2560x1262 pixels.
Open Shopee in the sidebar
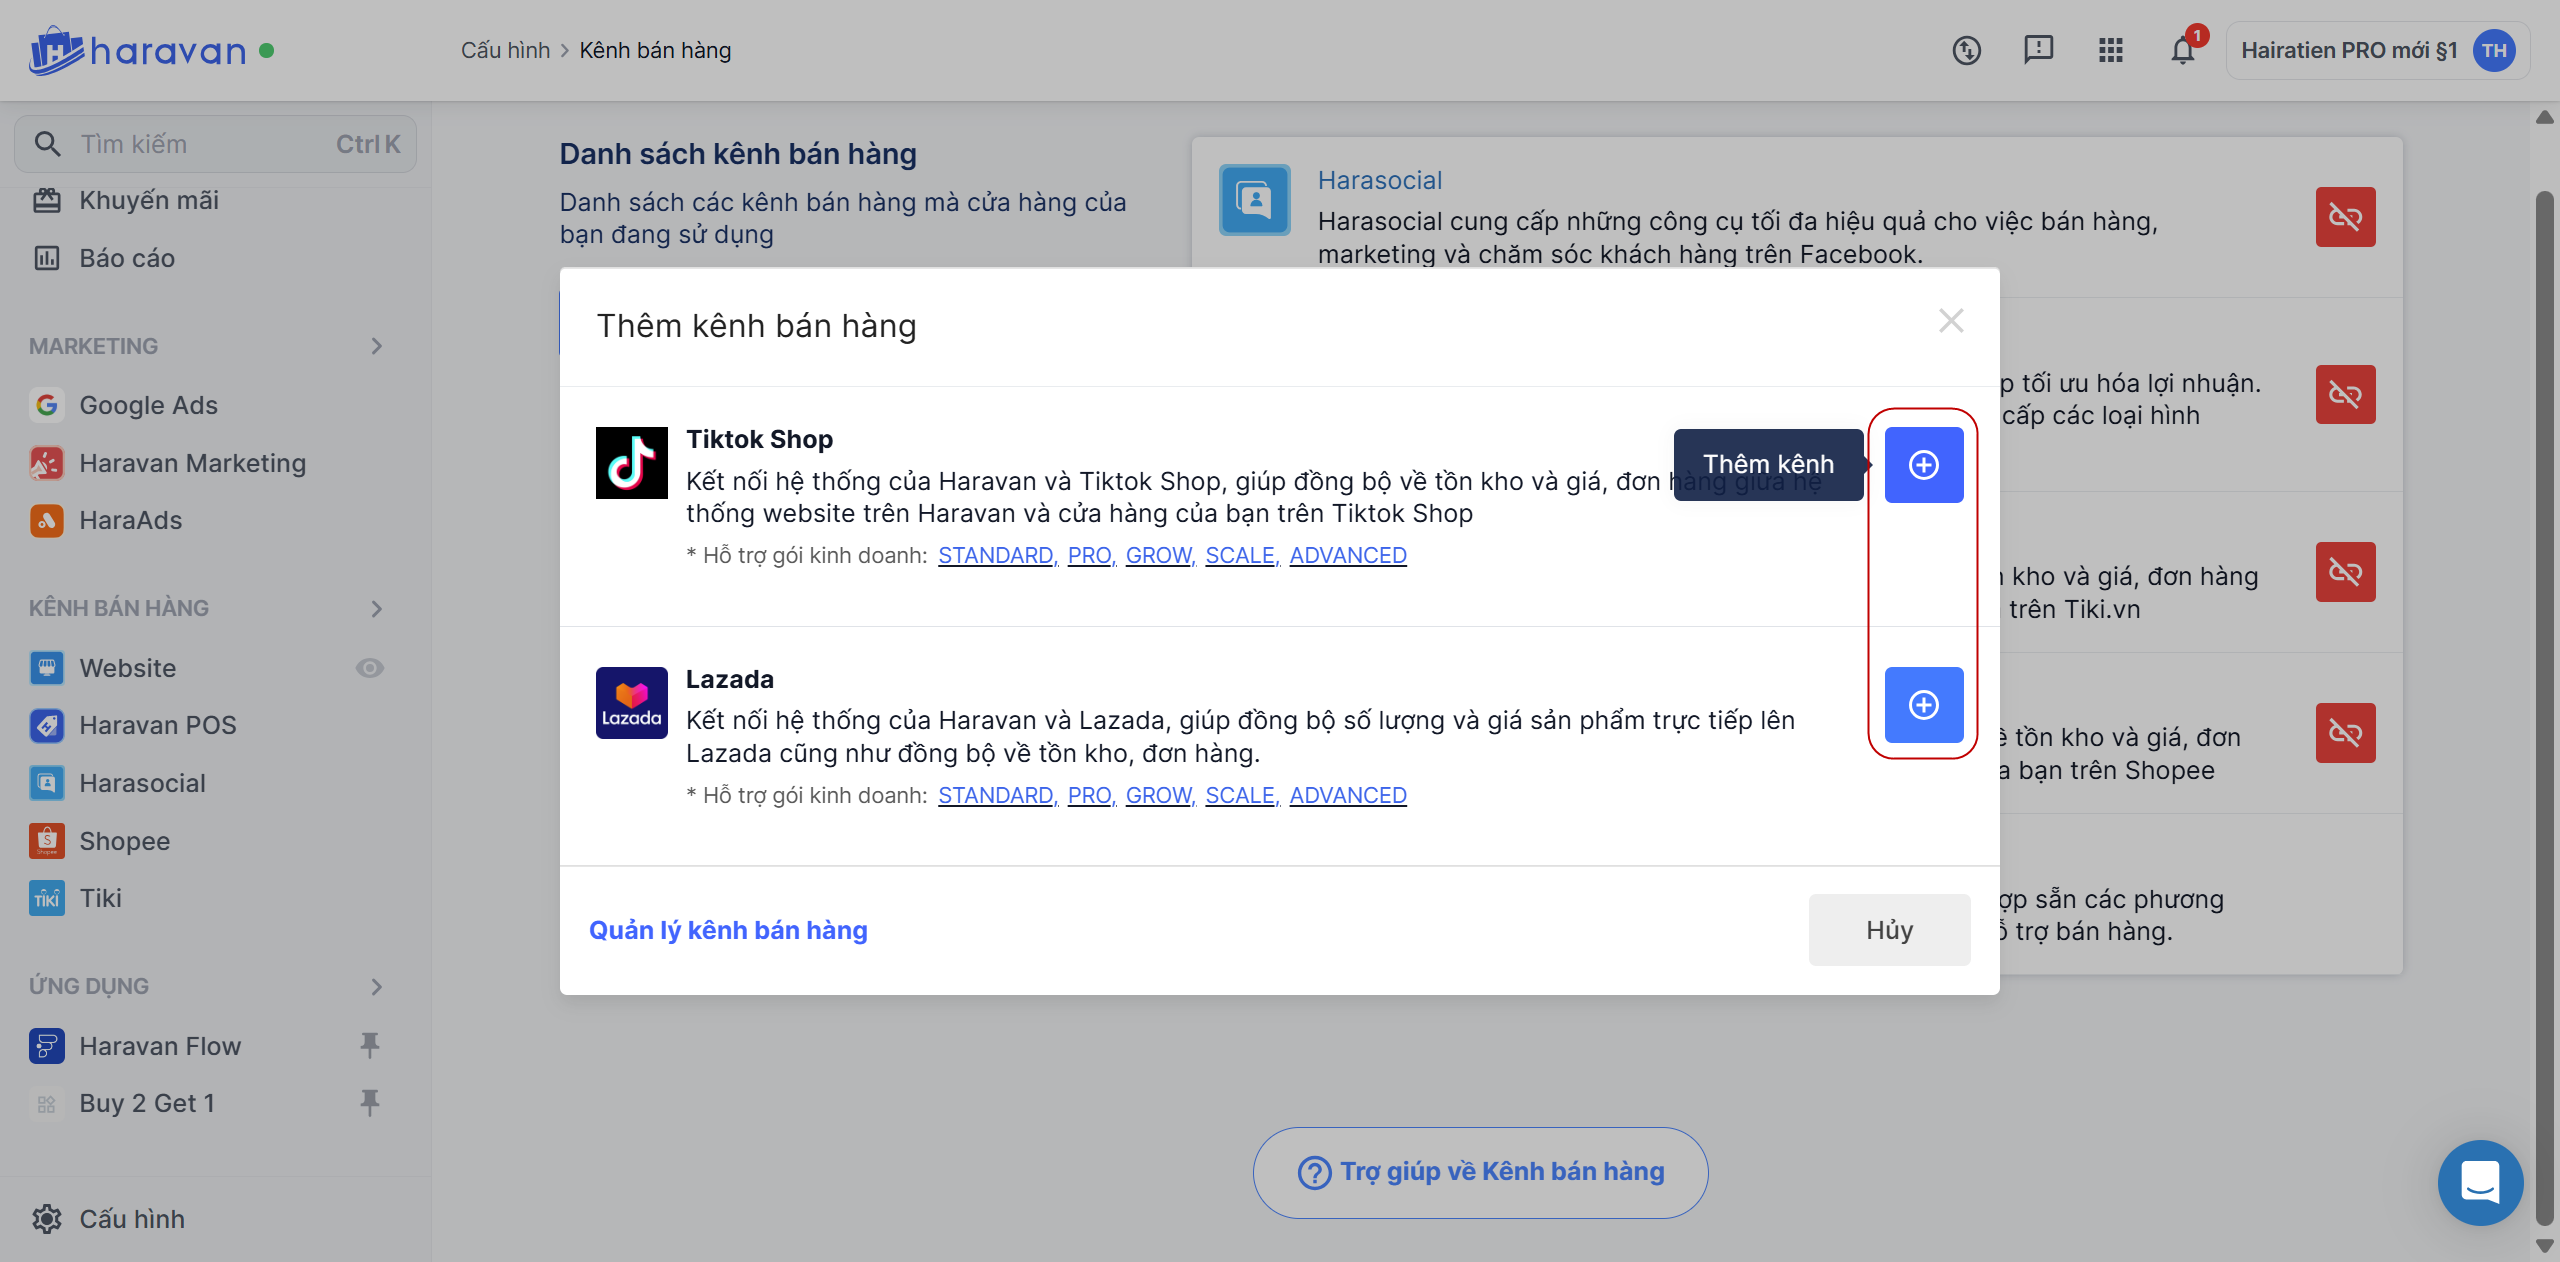point(124,841)
